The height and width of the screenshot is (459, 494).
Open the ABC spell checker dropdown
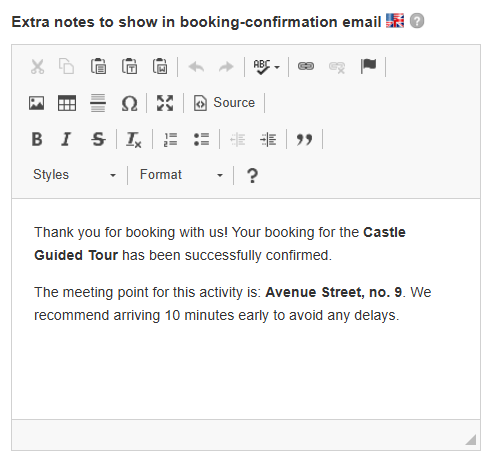click(266, 67)
